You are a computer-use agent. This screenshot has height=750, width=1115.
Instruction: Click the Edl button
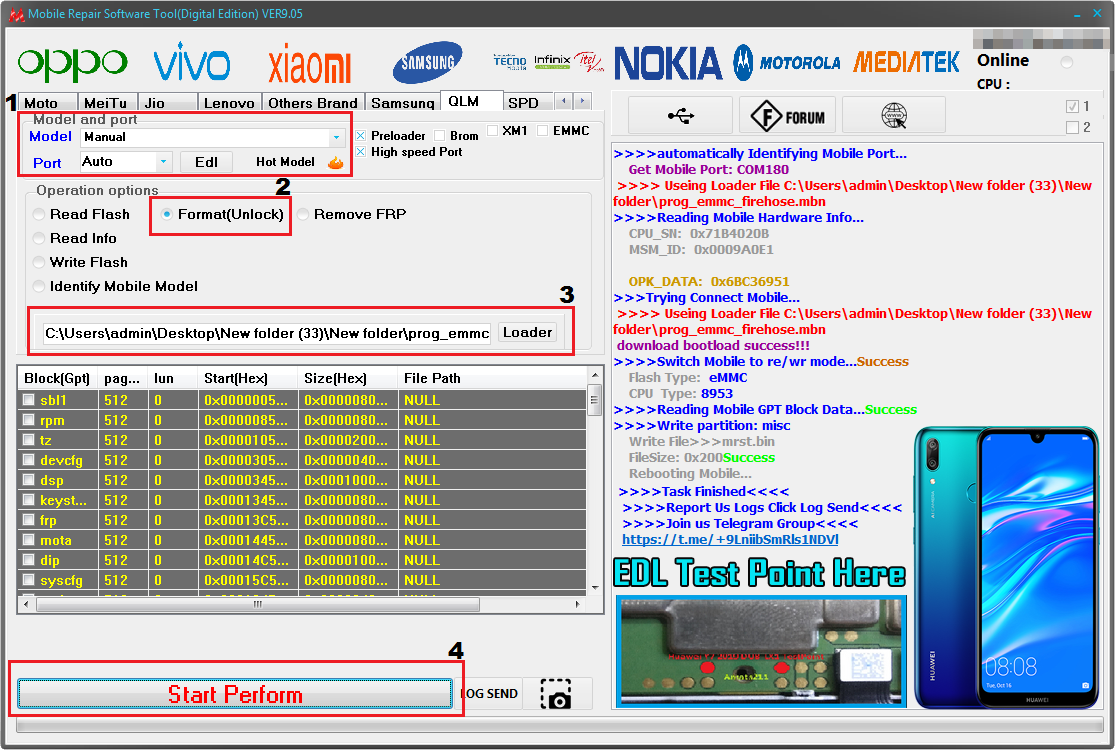pos(206,162)
